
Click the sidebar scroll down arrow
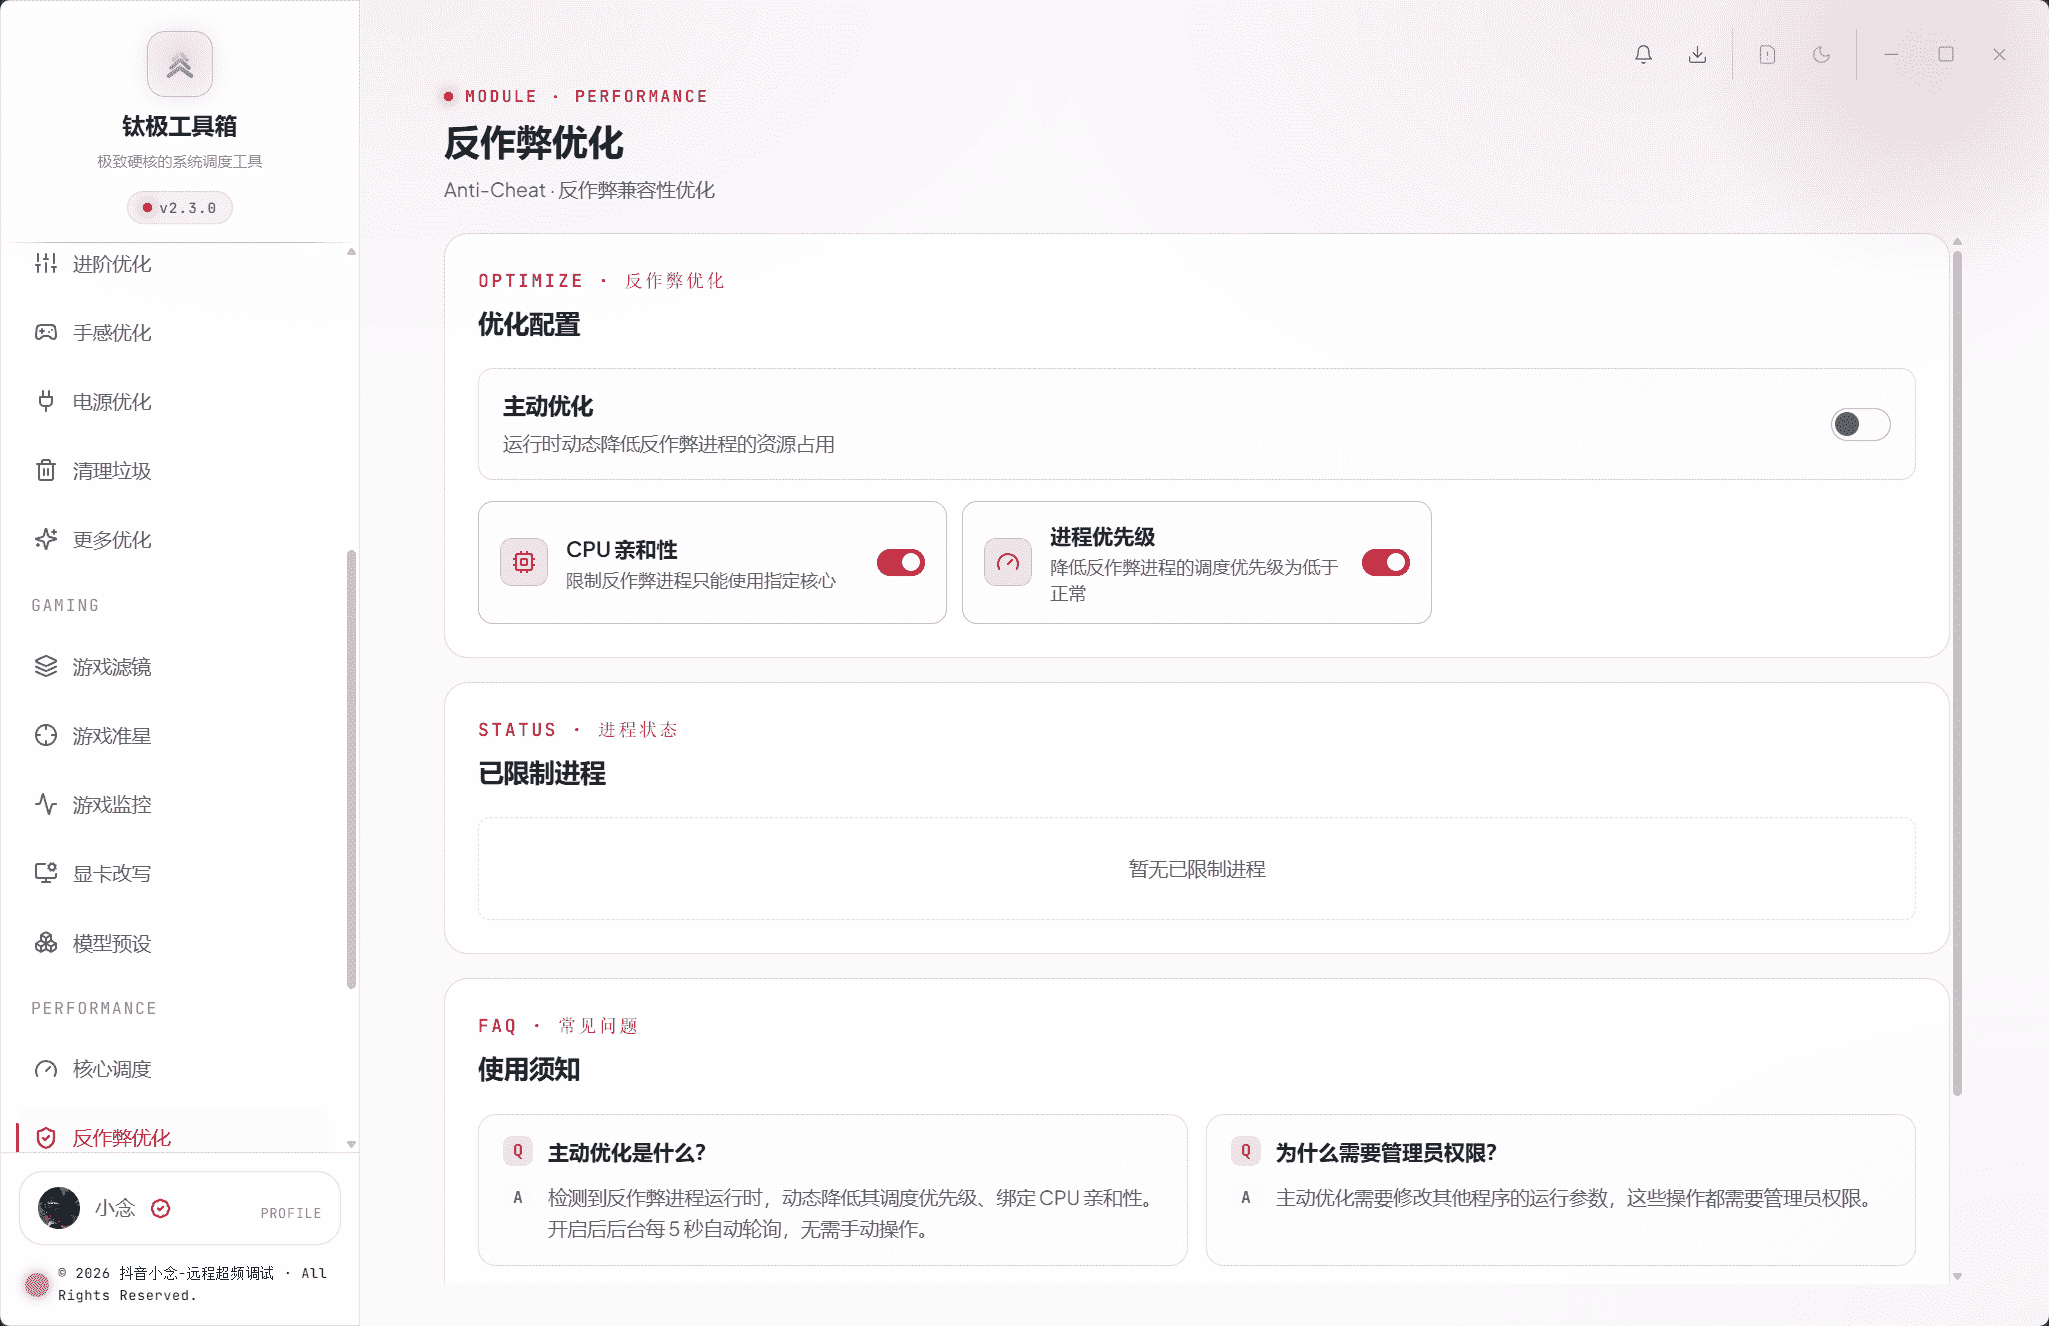[x=351, y=1144]
